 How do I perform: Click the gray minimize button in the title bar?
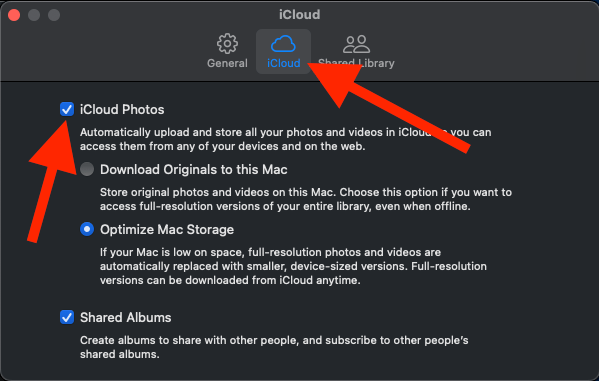coord(34,15)
